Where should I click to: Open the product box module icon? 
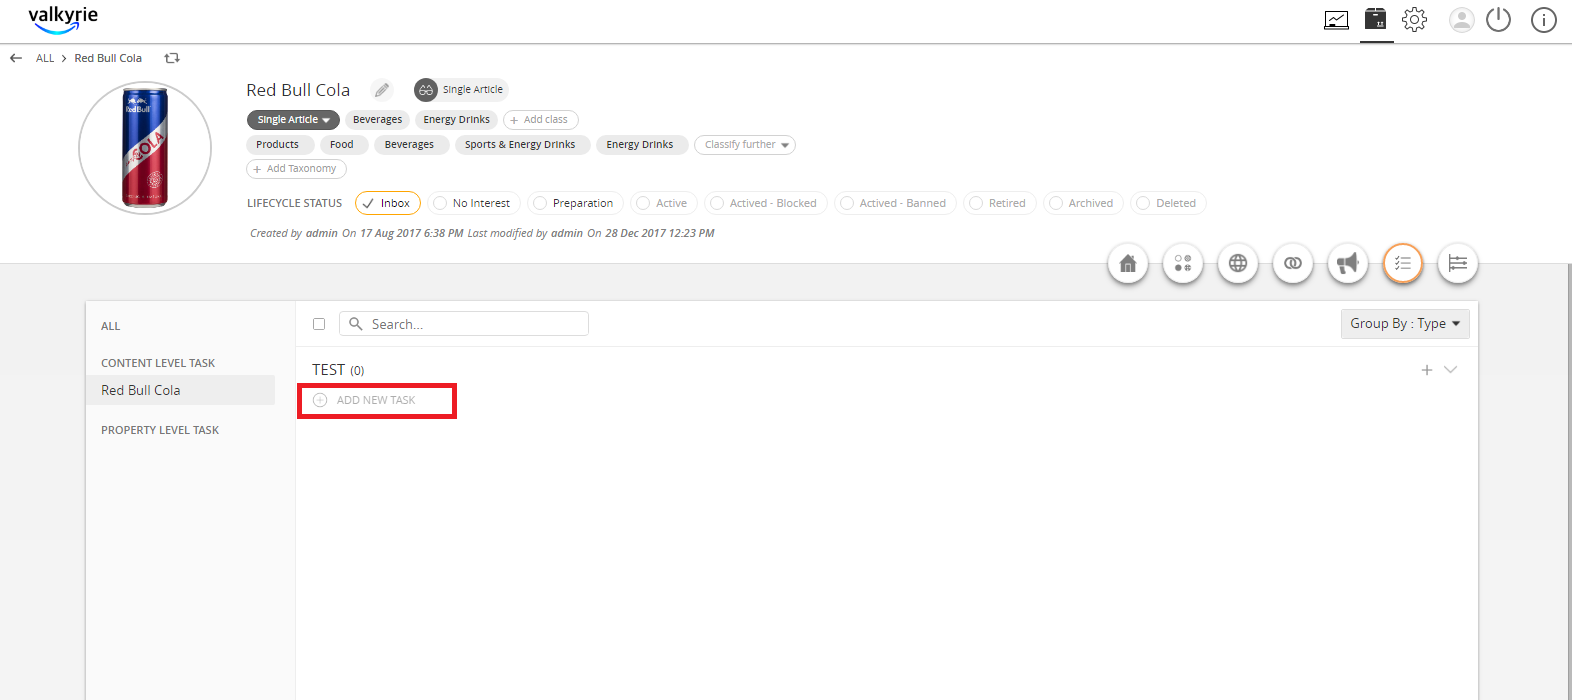pos(1376,19)
